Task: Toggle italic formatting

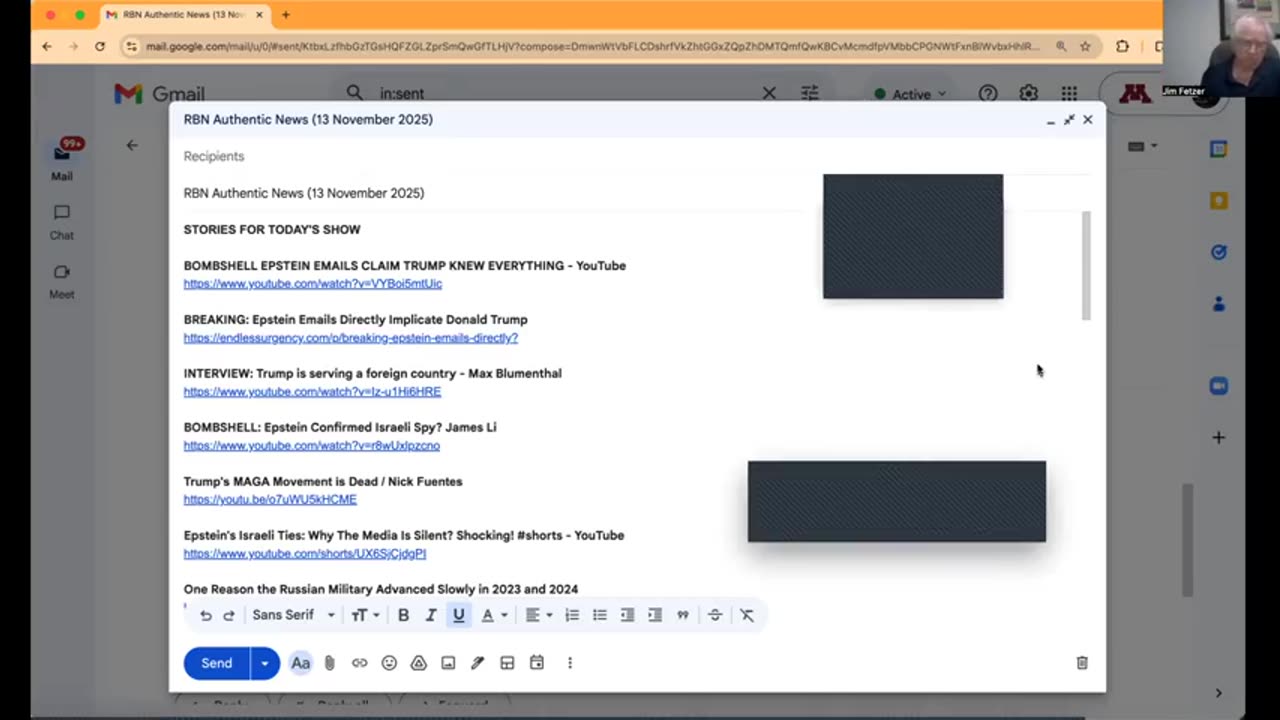Action: tap(431, 615)
